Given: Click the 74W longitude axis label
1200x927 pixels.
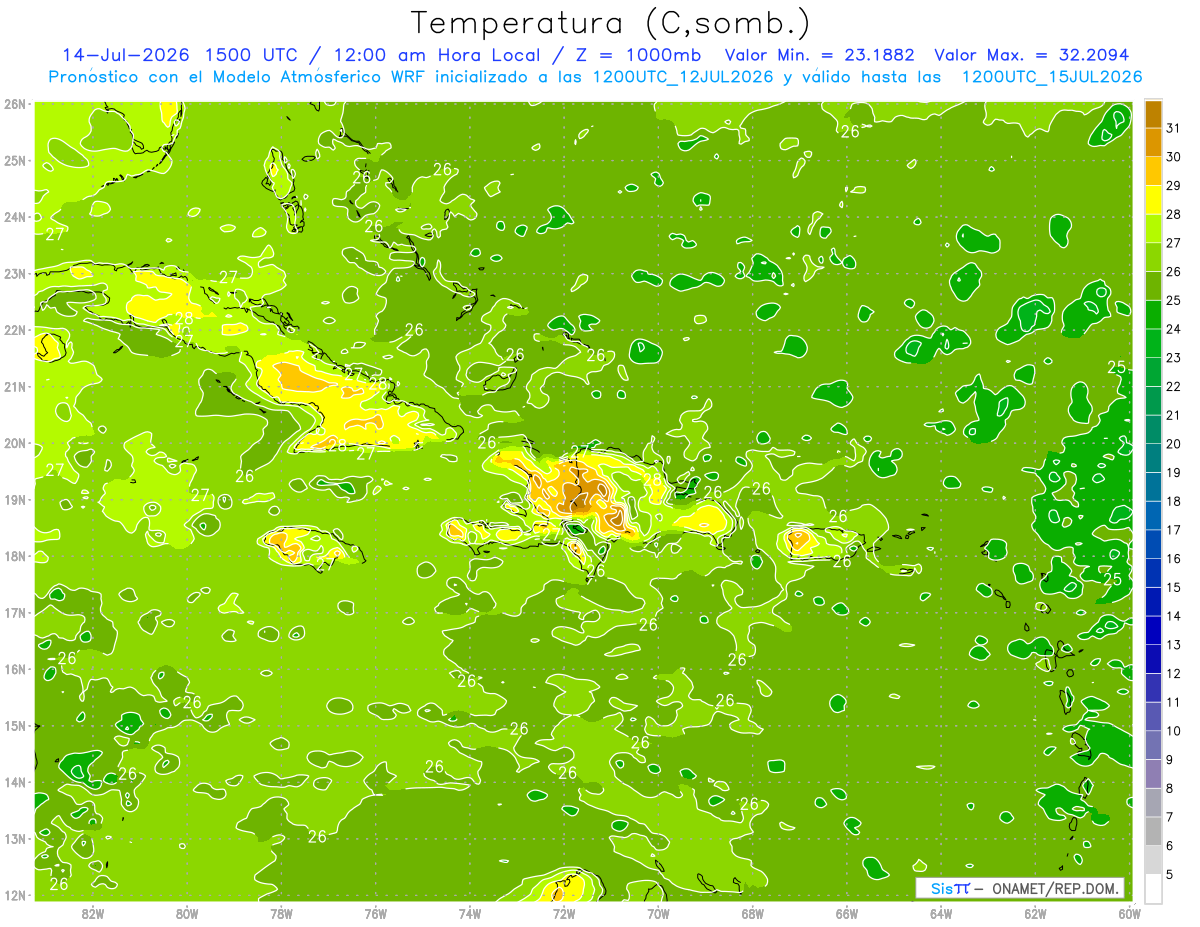Looking at the screenshot, I should tap(470, 913).
